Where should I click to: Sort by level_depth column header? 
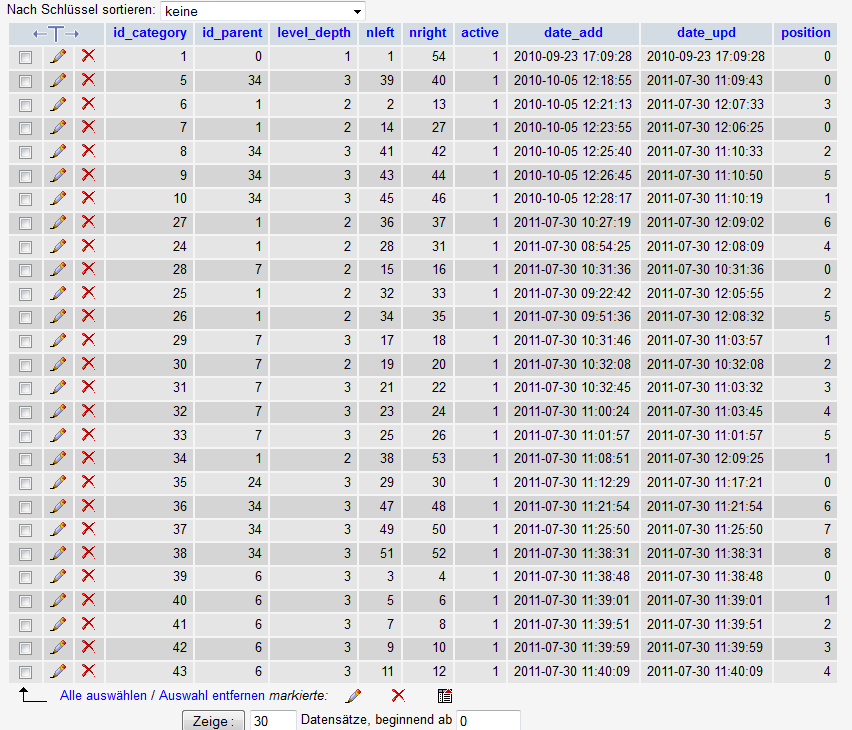314,33
